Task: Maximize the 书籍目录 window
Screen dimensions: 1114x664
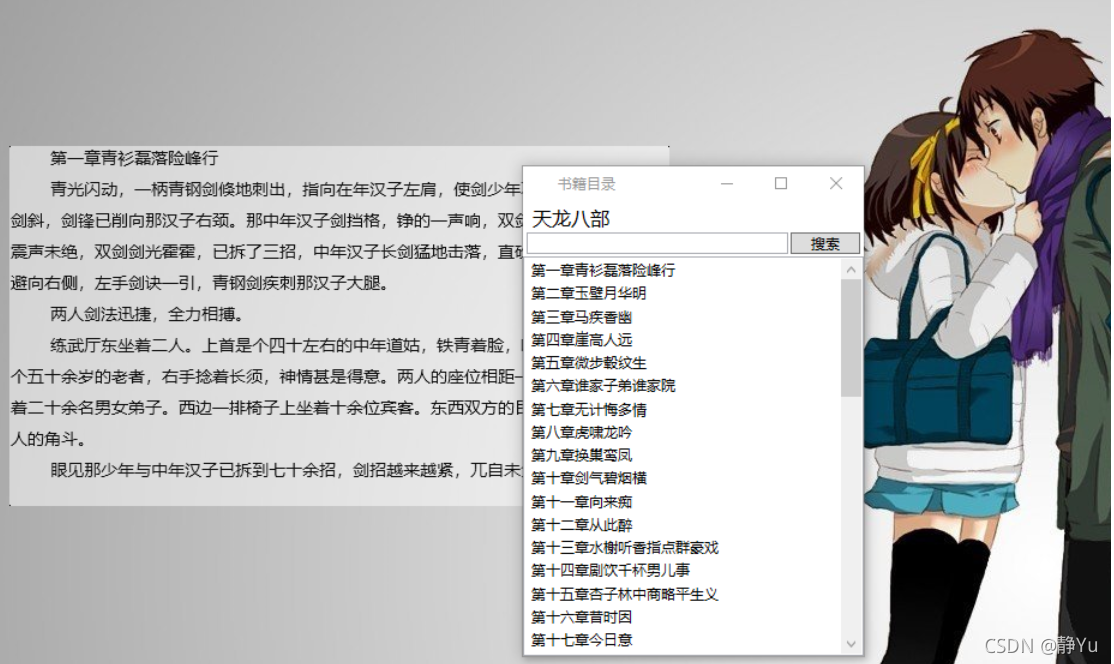Action: pos(781,184)
